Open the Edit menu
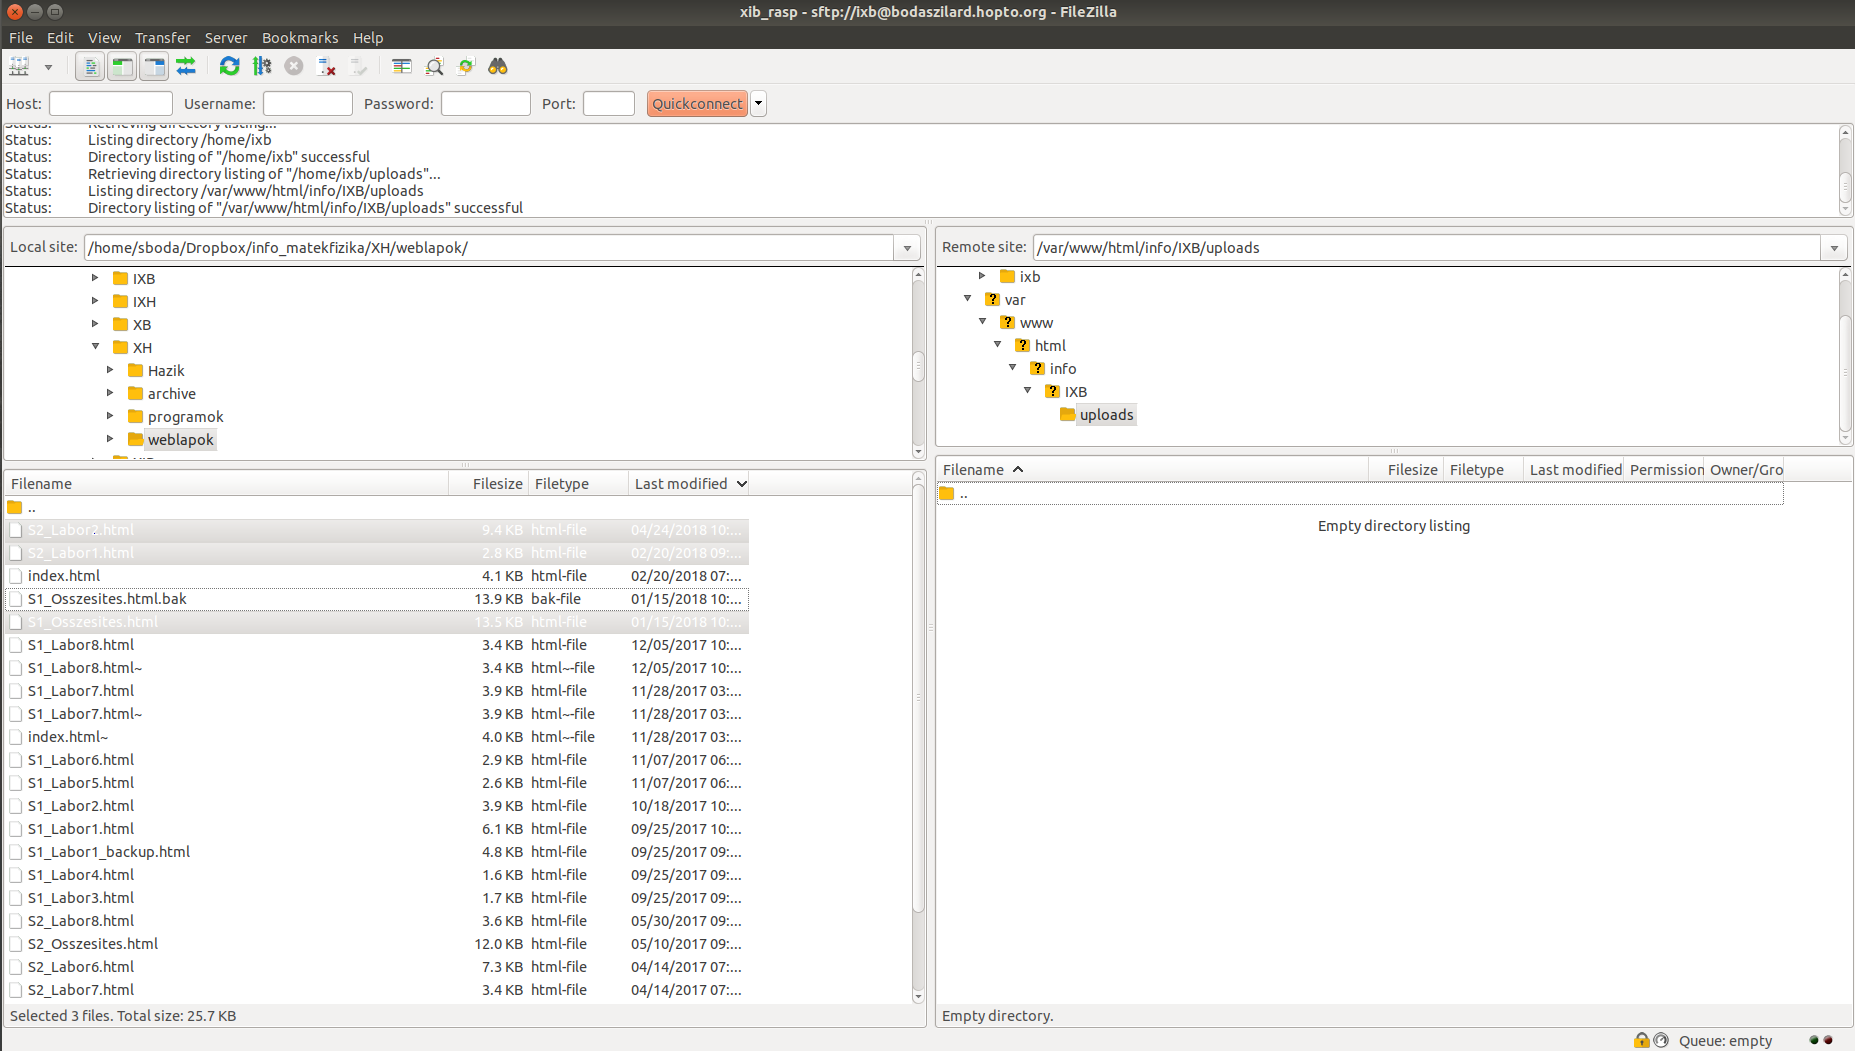This screenshot has width=1855, height=1051. [60, 38]
